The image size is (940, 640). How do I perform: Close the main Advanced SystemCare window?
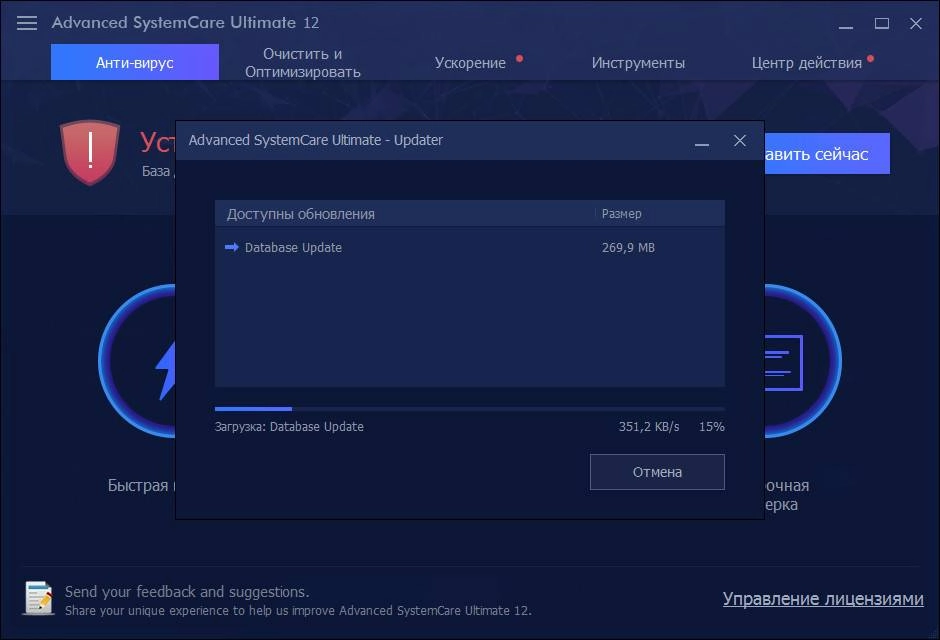click(x=915, y=23)
